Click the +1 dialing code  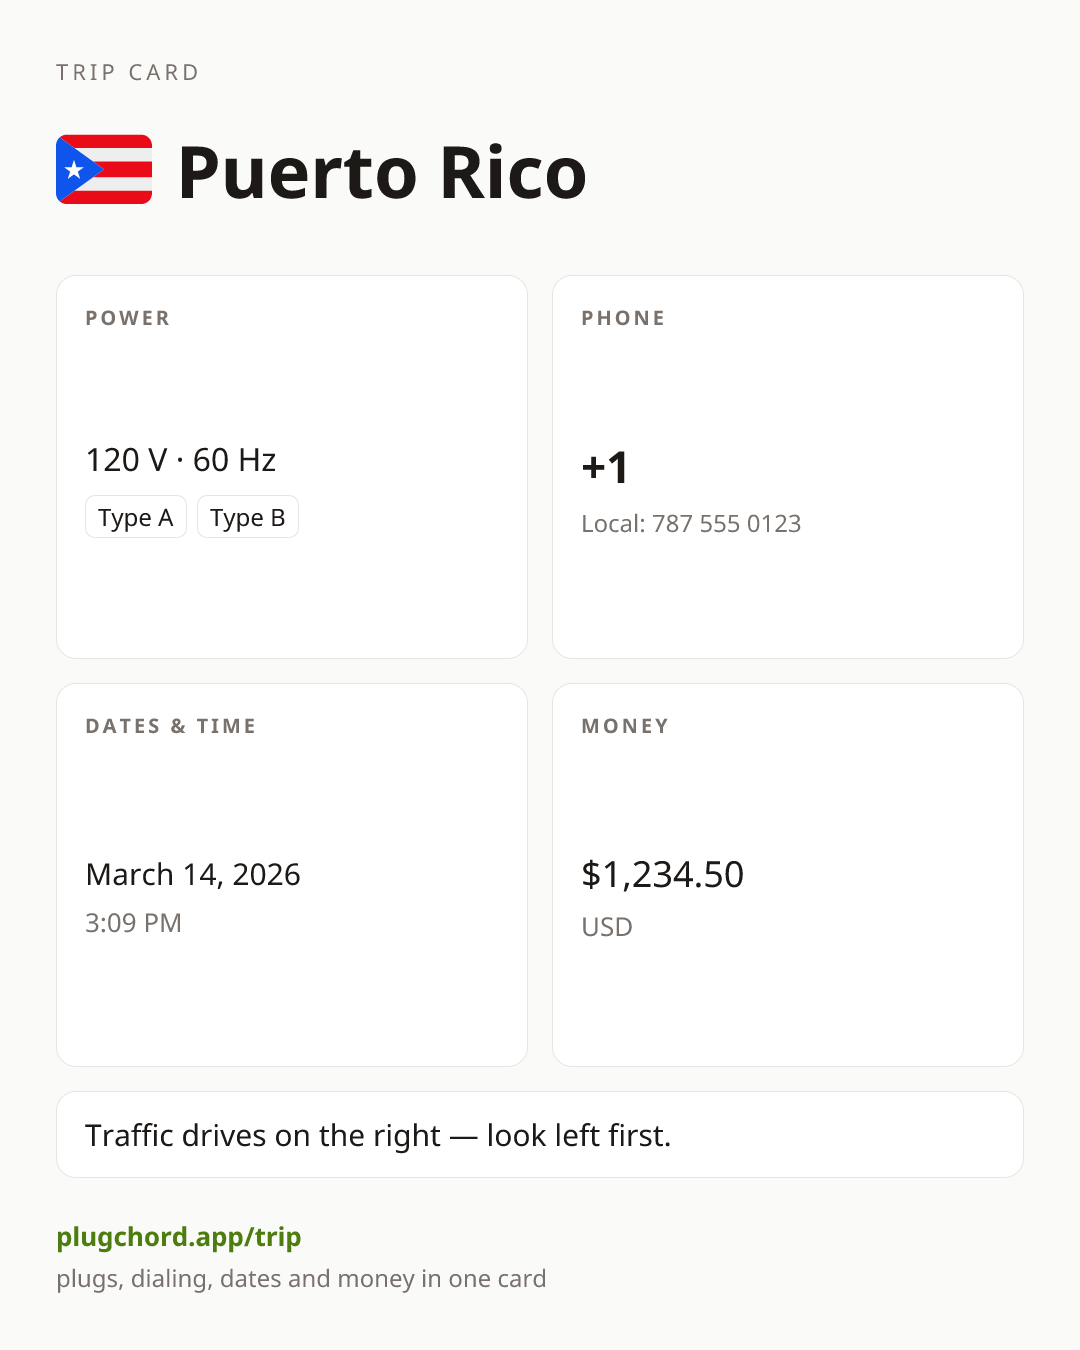tap(605, 467)
